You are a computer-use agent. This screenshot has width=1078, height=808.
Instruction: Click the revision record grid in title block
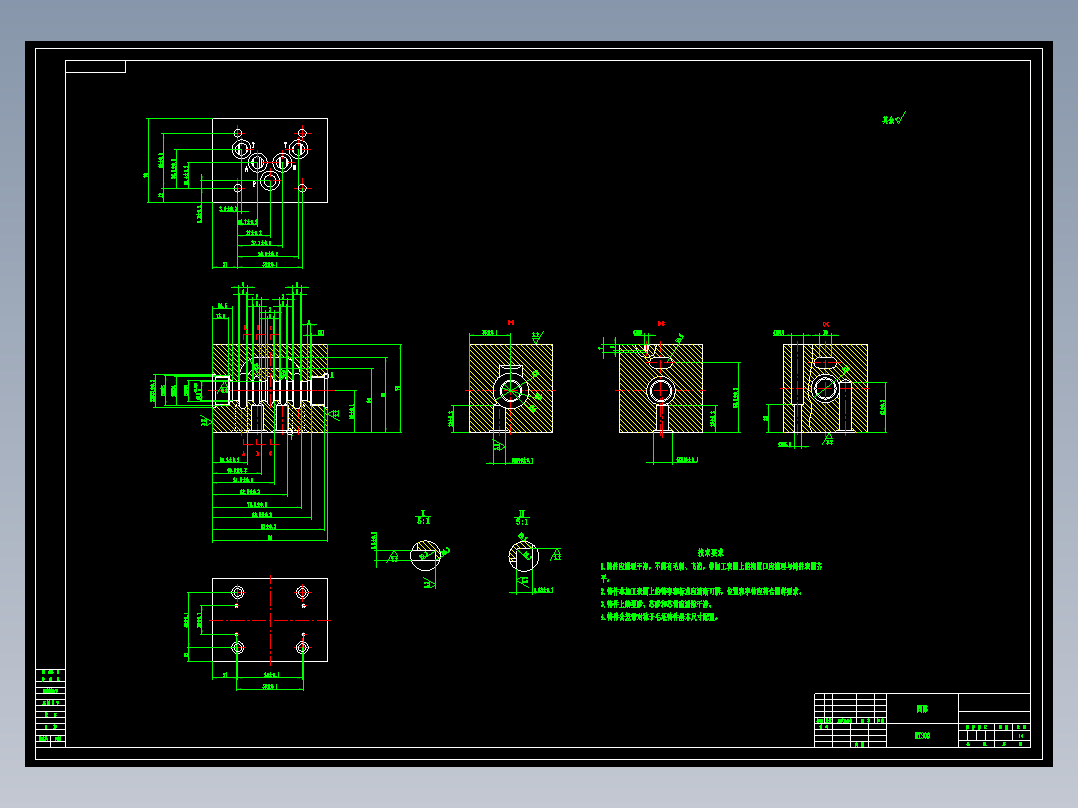(850, 720)
